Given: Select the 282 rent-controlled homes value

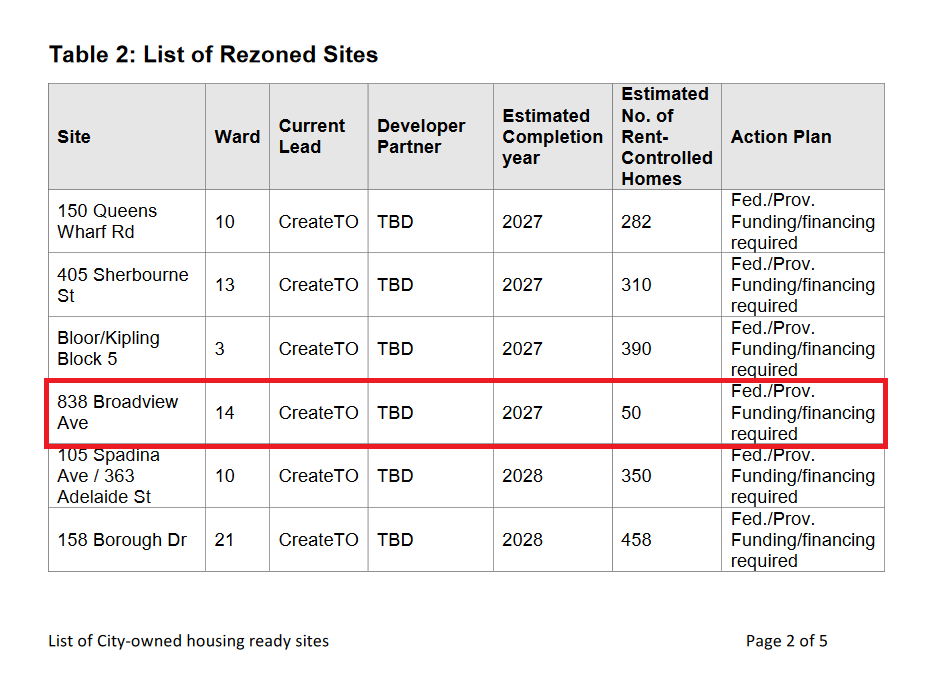Looking at the screenshot, I should click(x=636, y=222).
